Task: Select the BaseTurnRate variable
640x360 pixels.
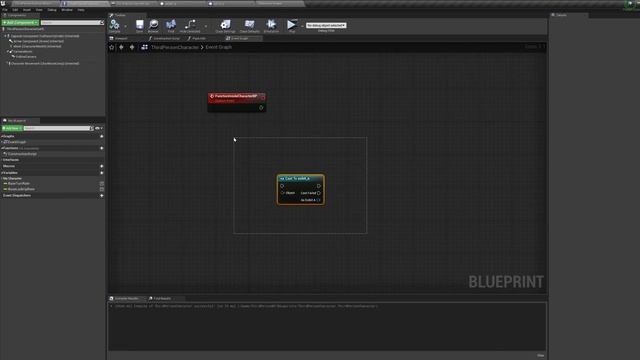Action: pos(18,184)
